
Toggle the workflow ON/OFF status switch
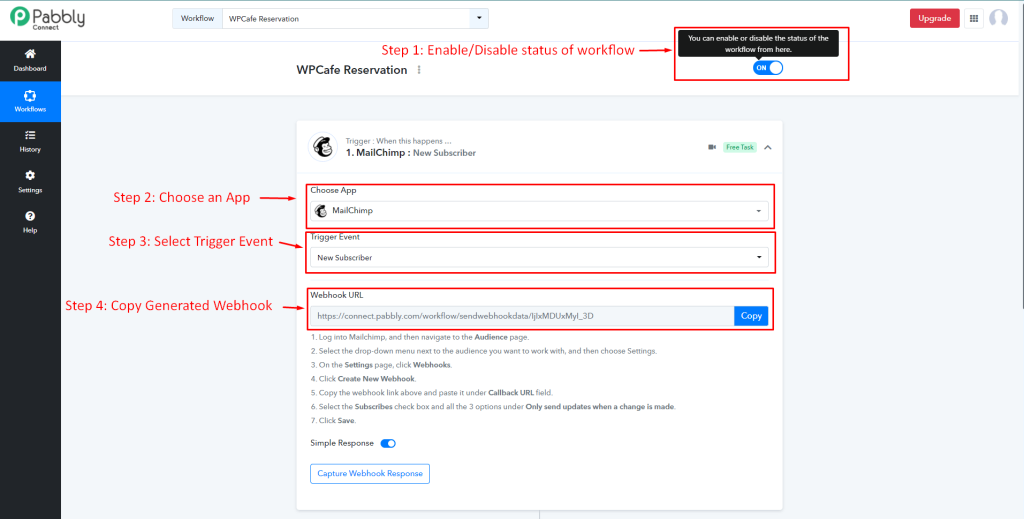[x=767, y=68]
